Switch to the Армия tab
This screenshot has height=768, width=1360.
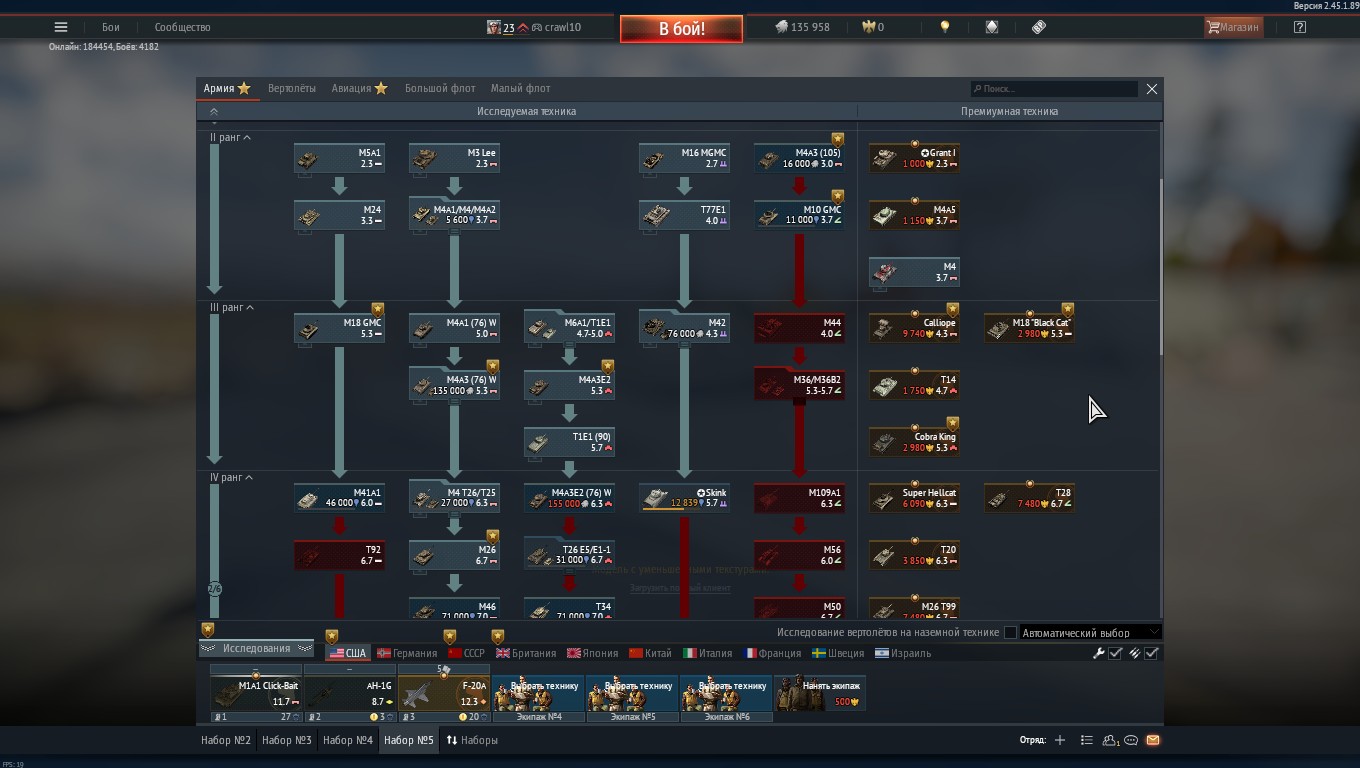[227, 88]
